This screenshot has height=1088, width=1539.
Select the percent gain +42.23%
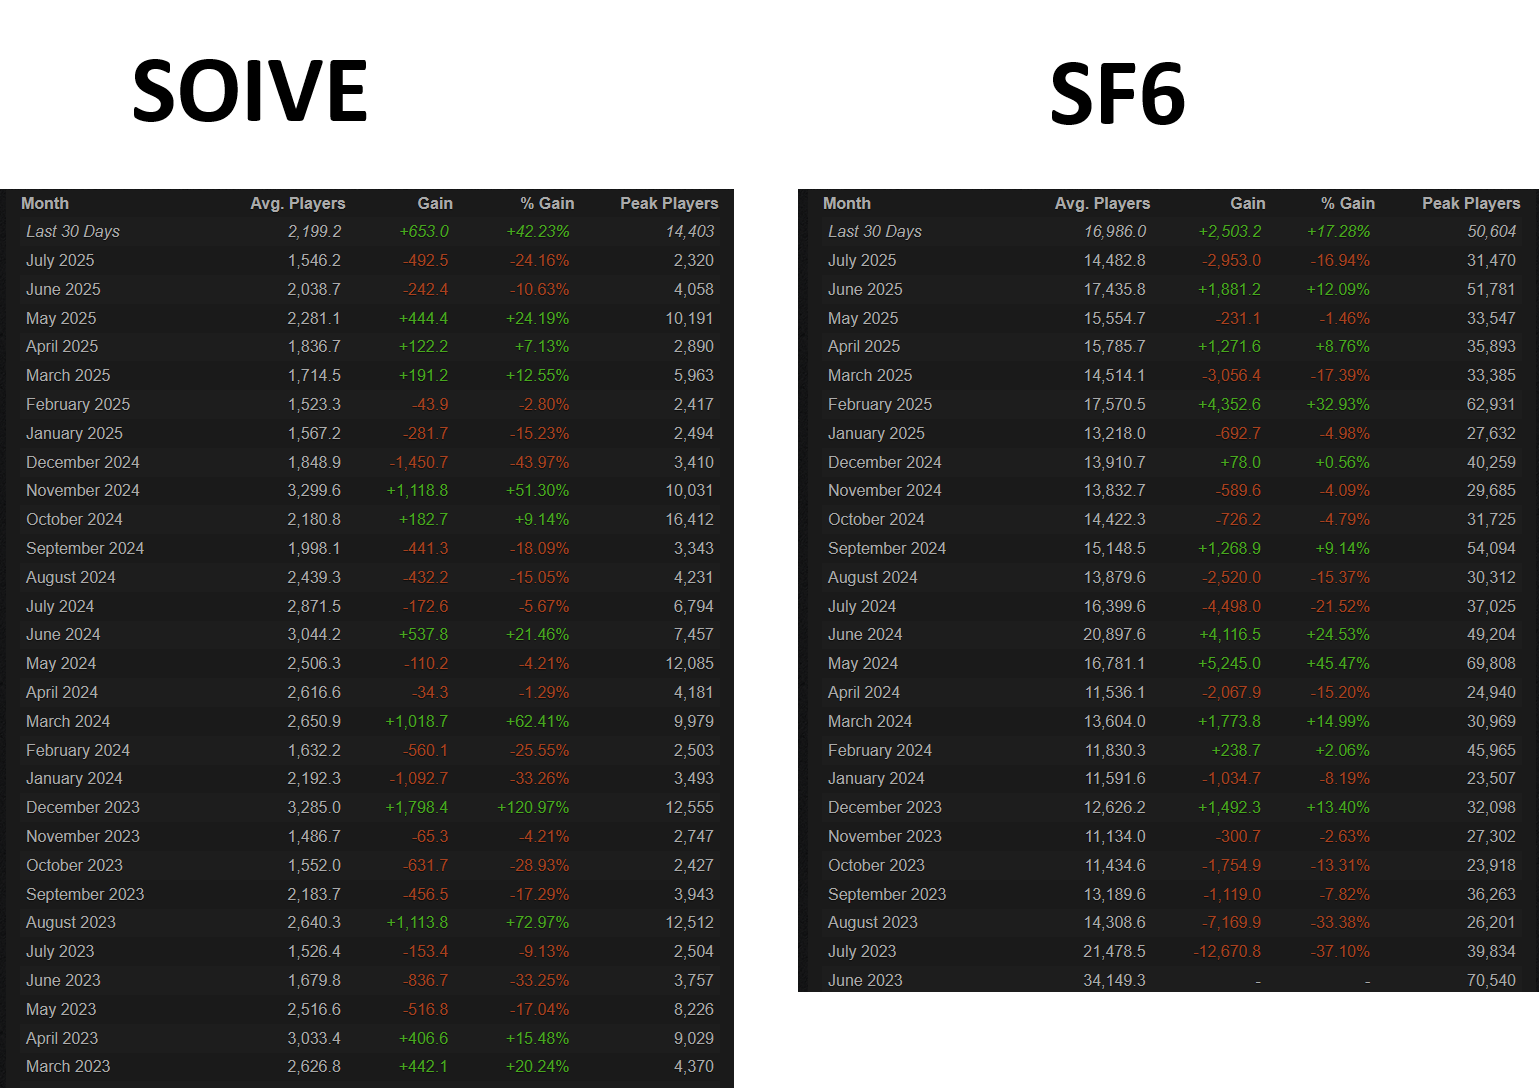538,231
